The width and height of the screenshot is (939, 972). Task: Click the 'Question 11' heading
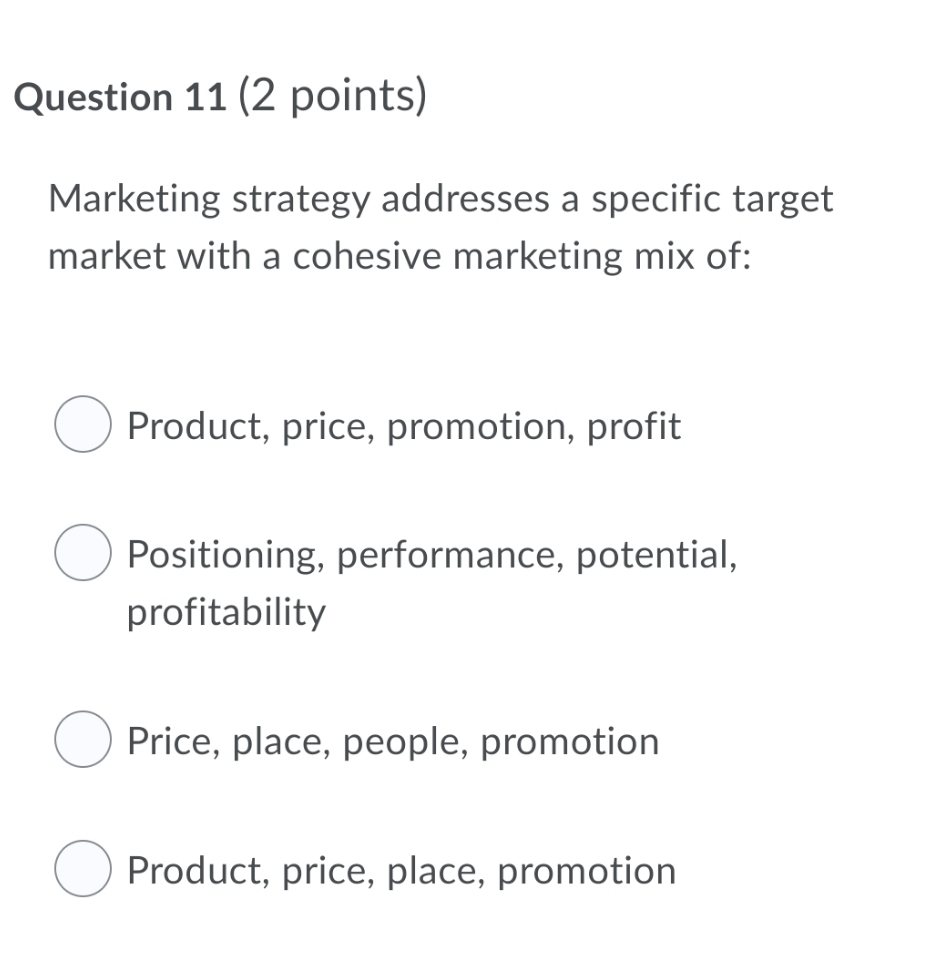[120, 96]
